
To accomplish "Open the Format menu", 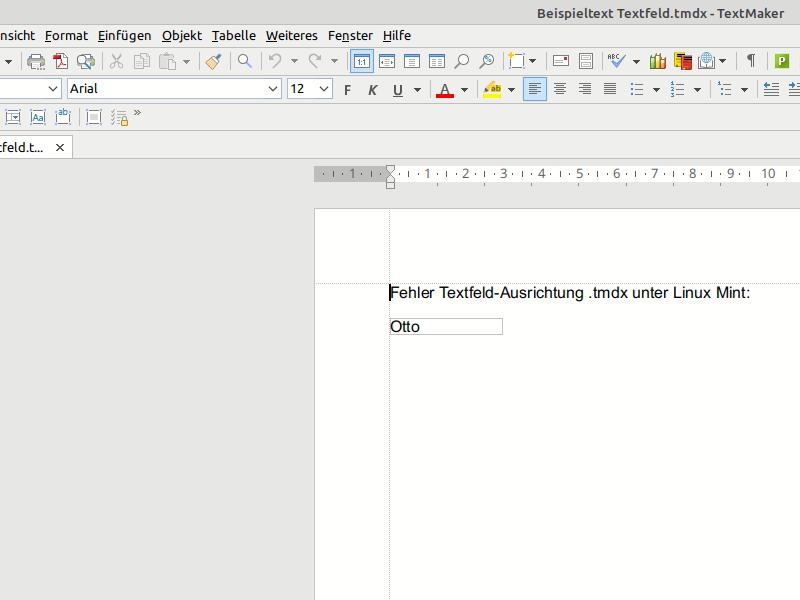I will point(66,36).
